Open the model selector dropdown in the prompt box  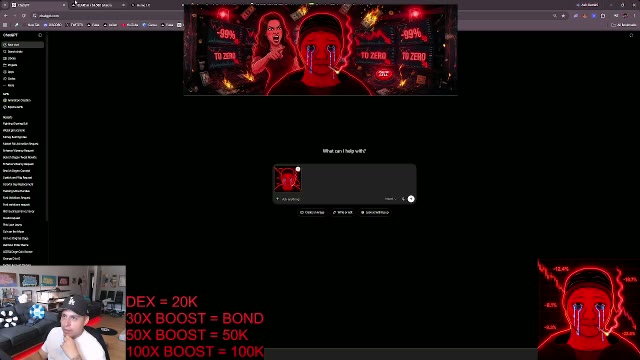391,199
